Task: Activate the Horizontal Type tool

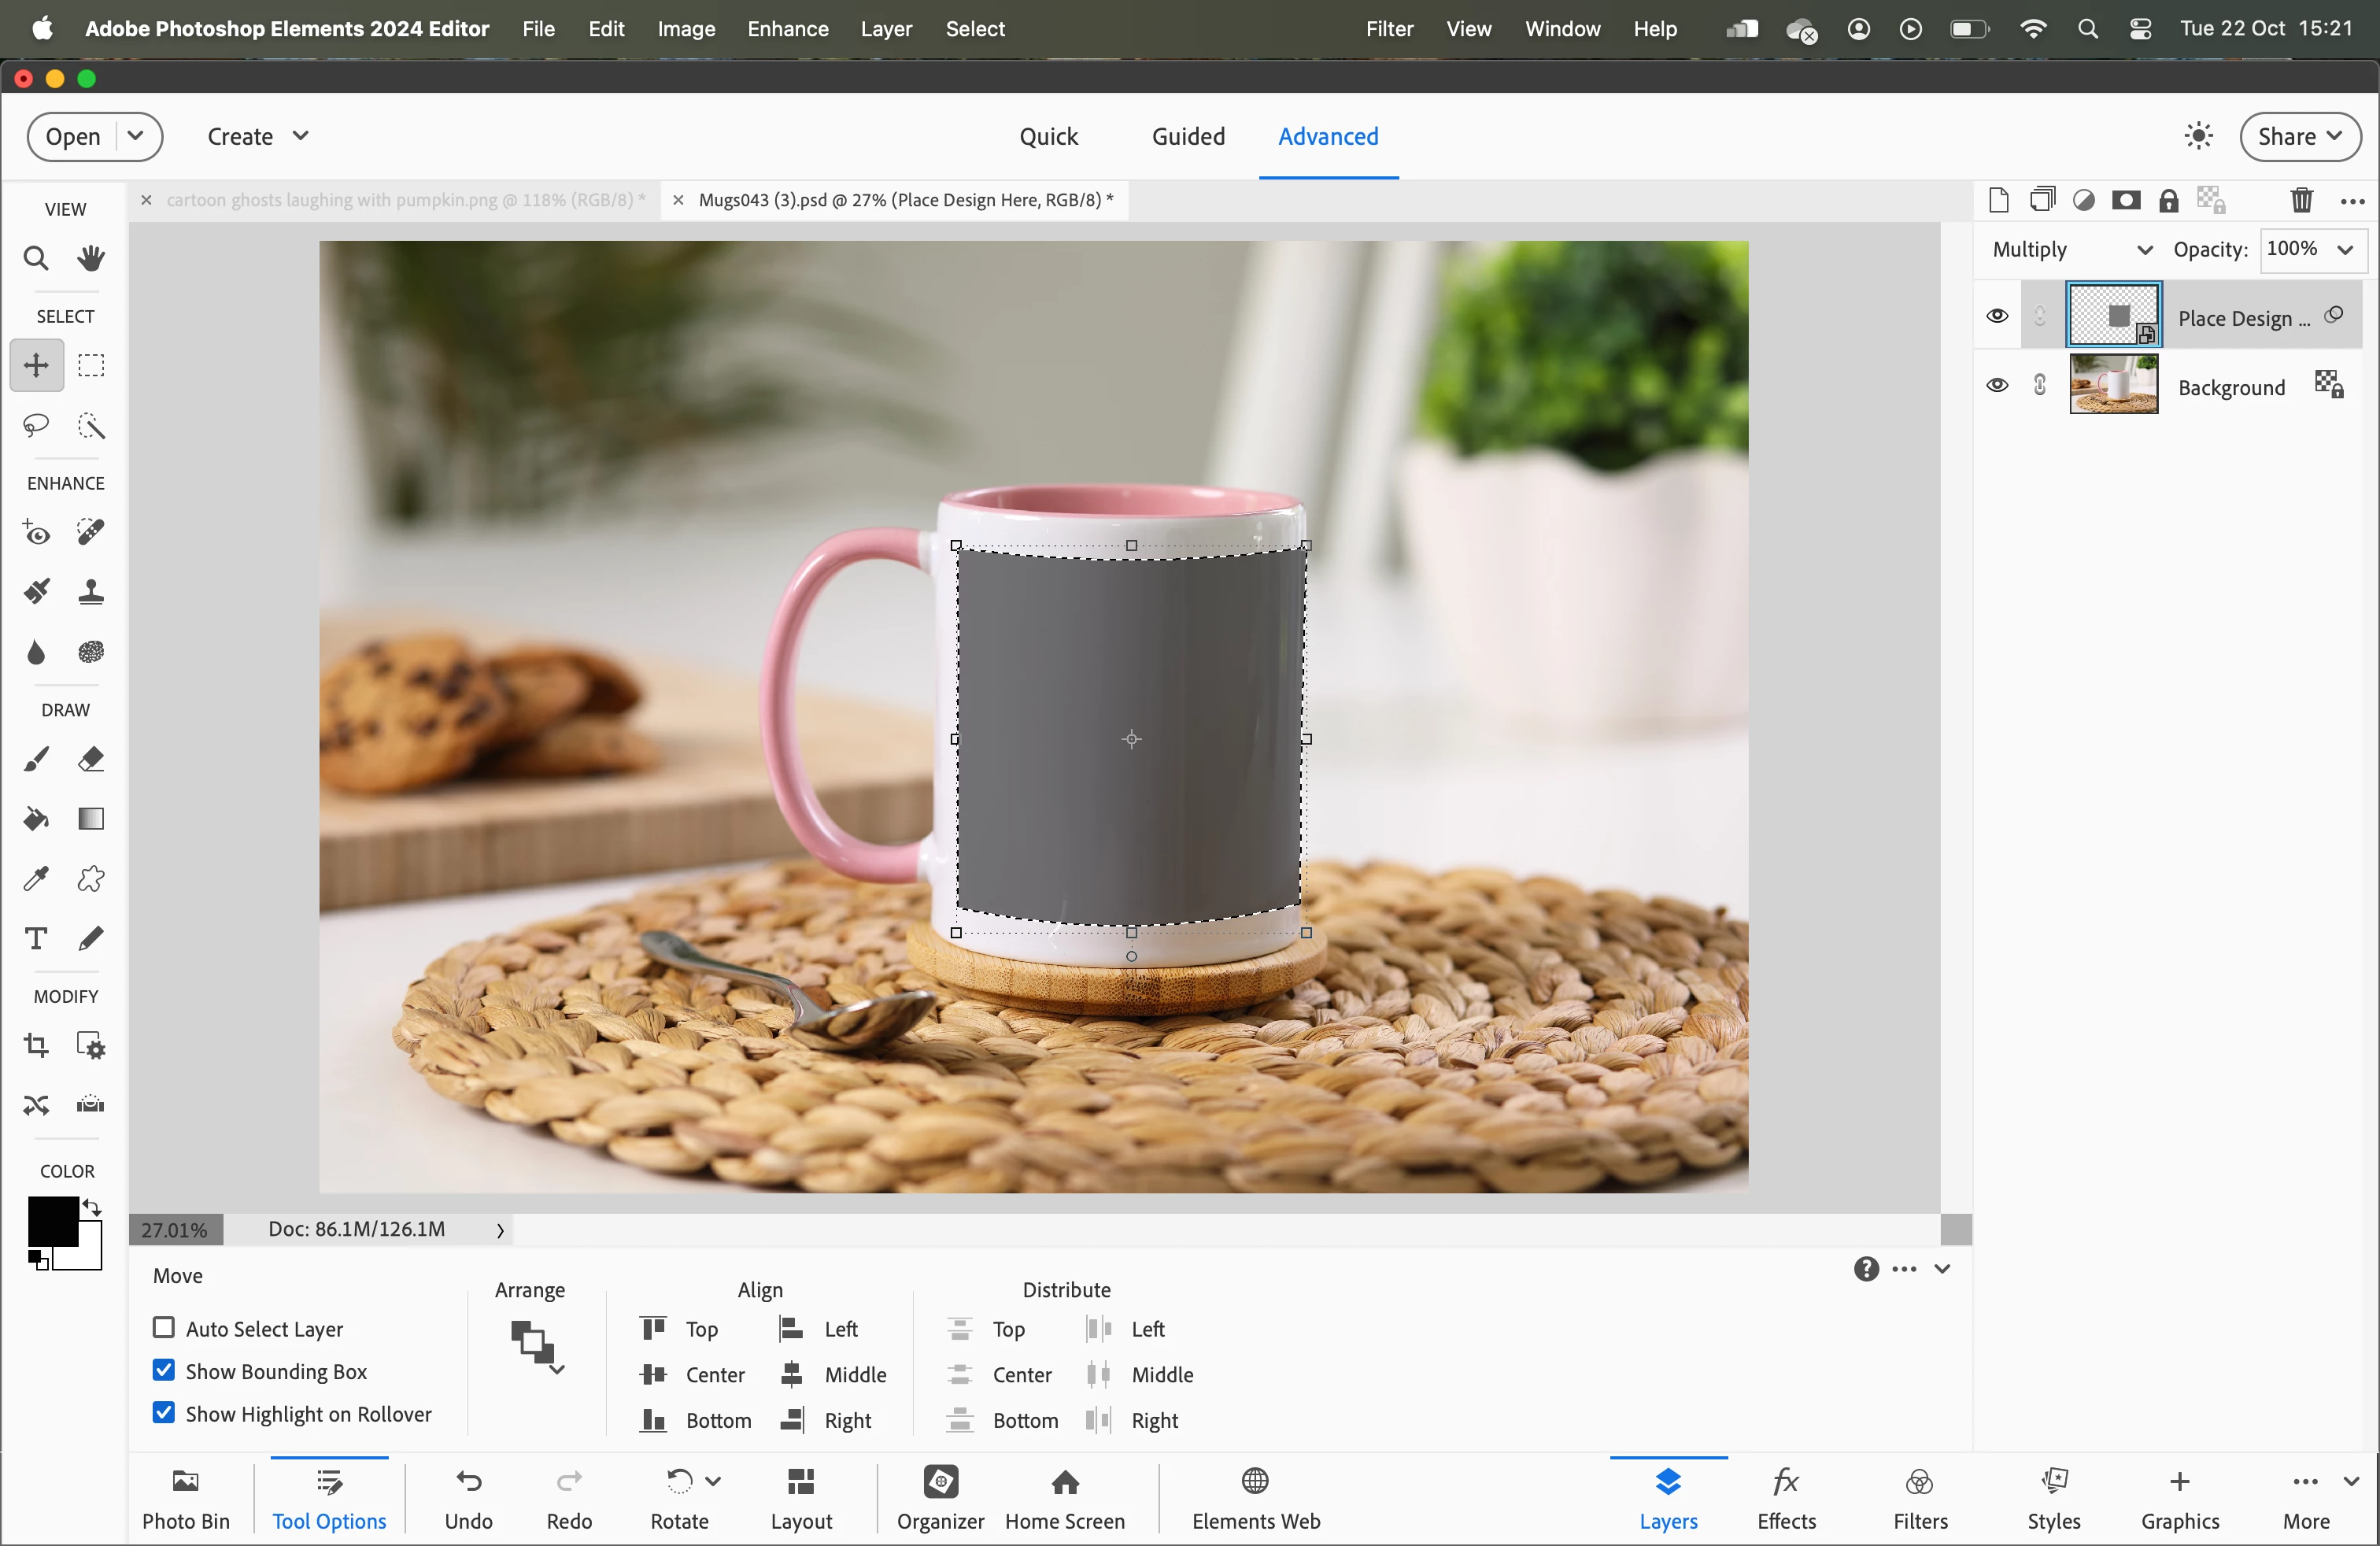Action: (36, 938)
